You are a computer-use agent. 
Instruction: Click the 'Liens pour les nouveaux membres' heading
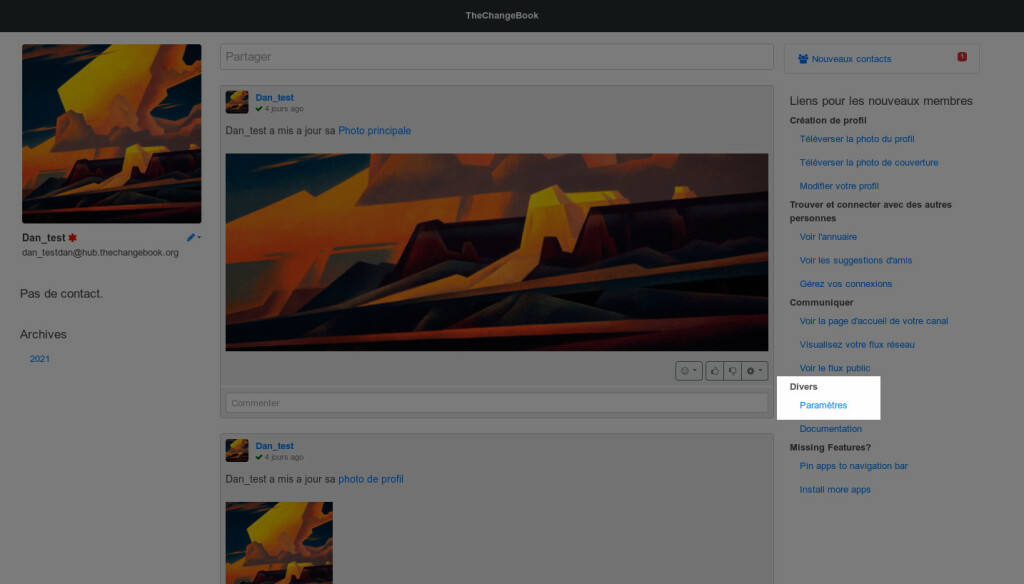(881, 101)
